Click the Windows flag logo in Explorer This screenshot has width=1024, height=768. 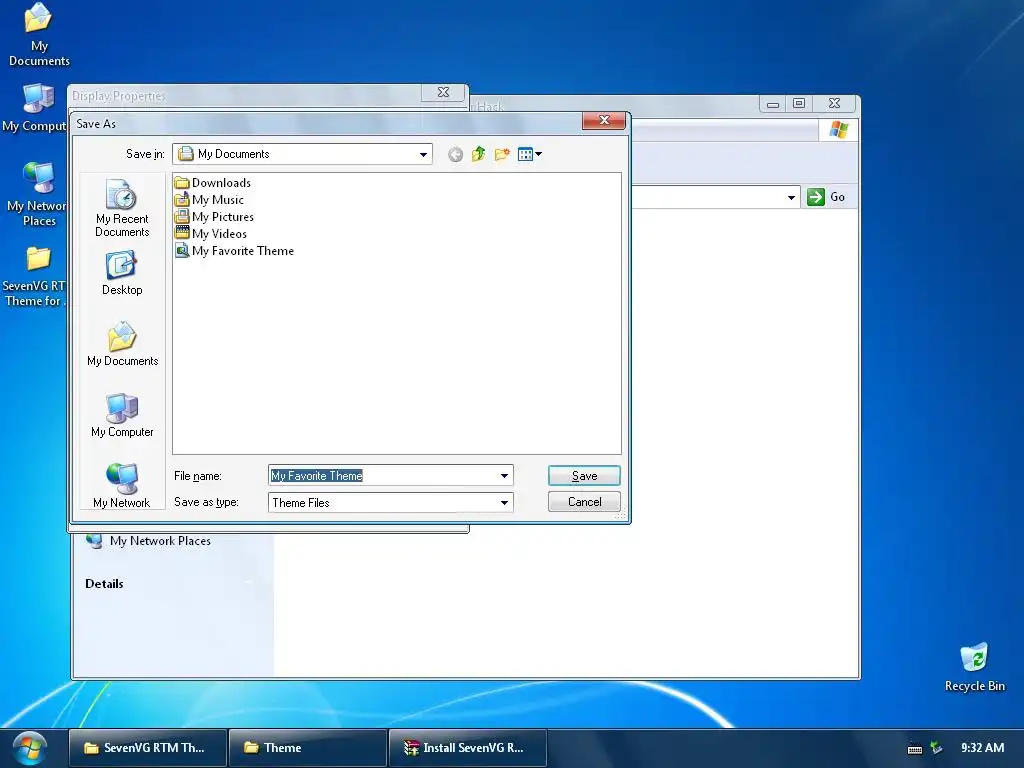click(x=839, y=130)
